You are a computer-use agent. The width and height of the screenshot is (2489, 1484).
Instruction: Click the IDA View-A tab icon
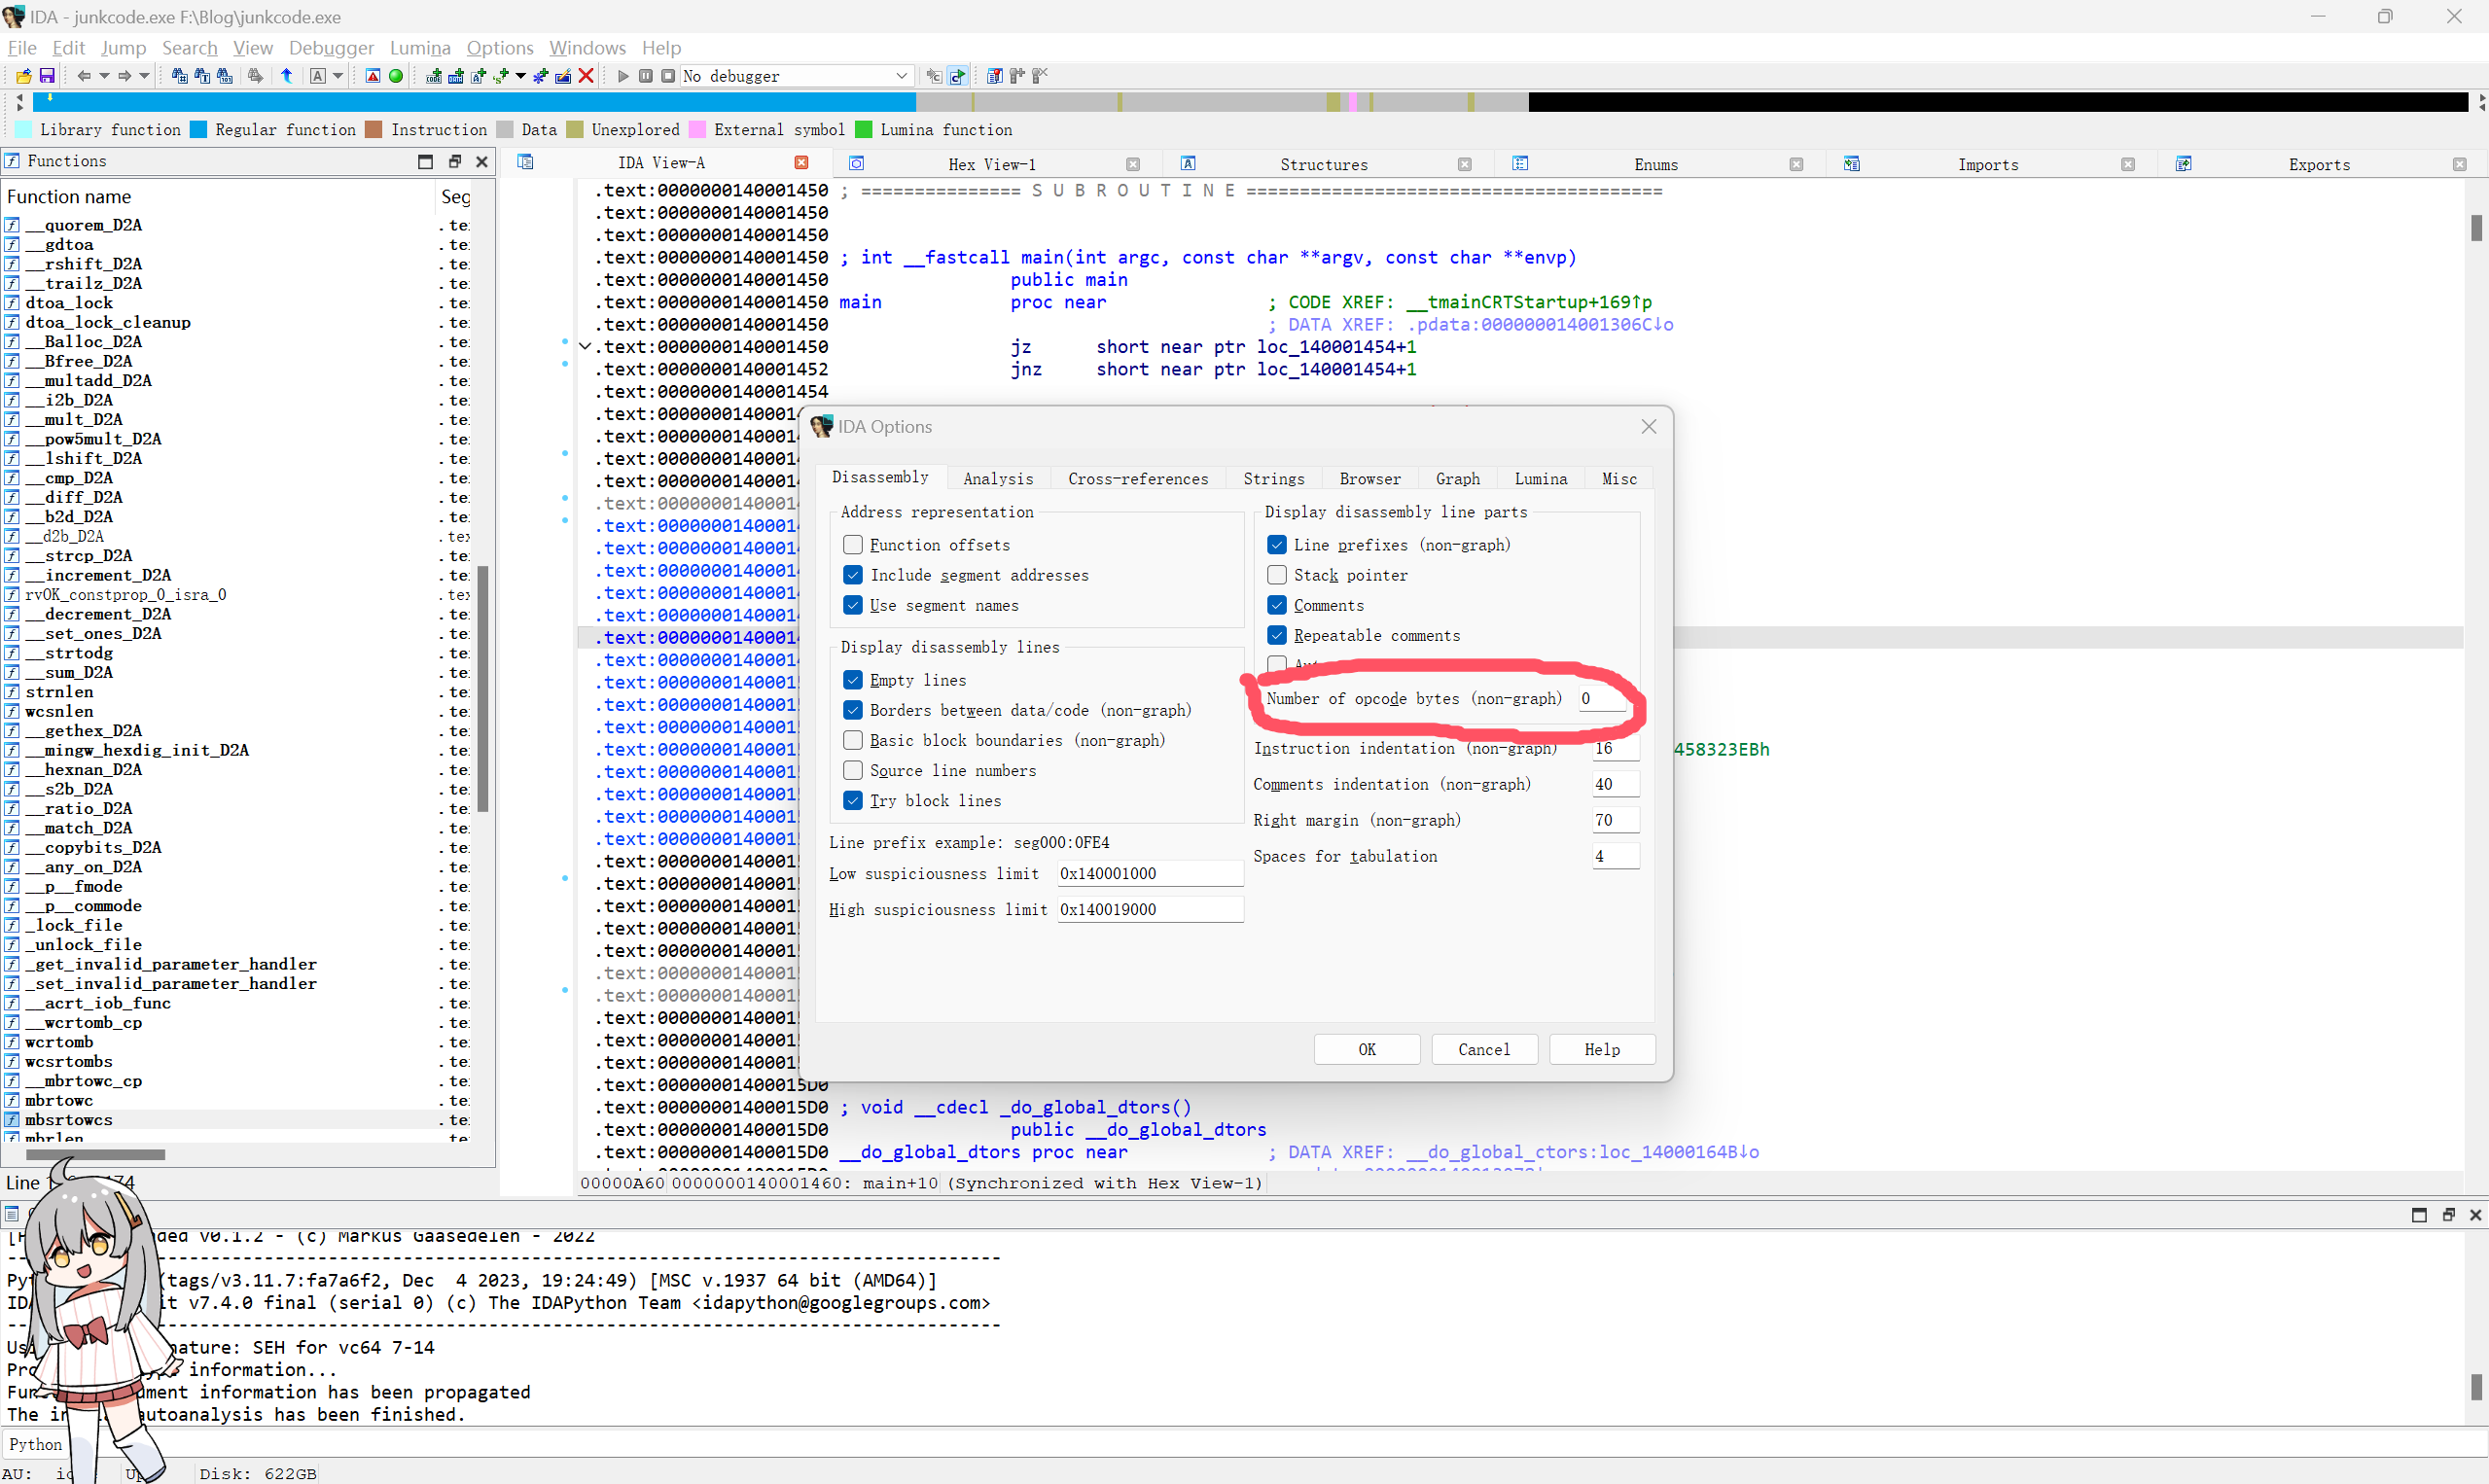525,163
